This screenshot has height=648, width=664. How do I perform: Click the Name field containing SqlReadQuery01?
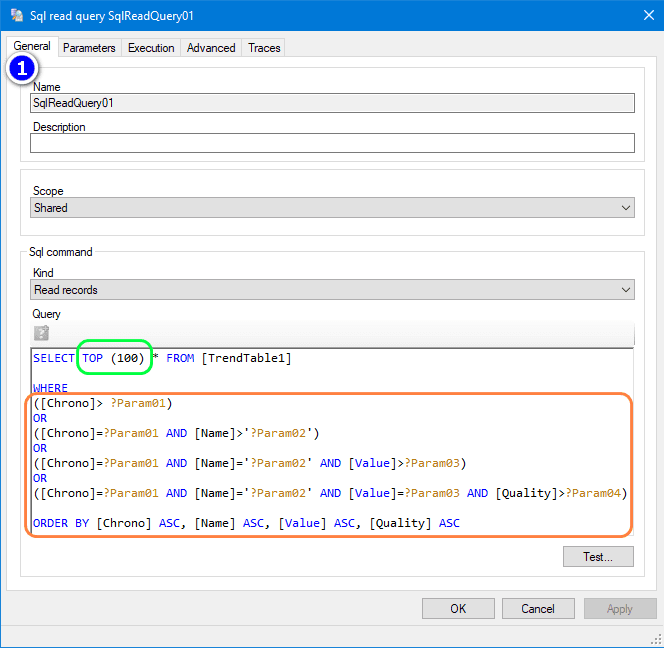(332, 102)
